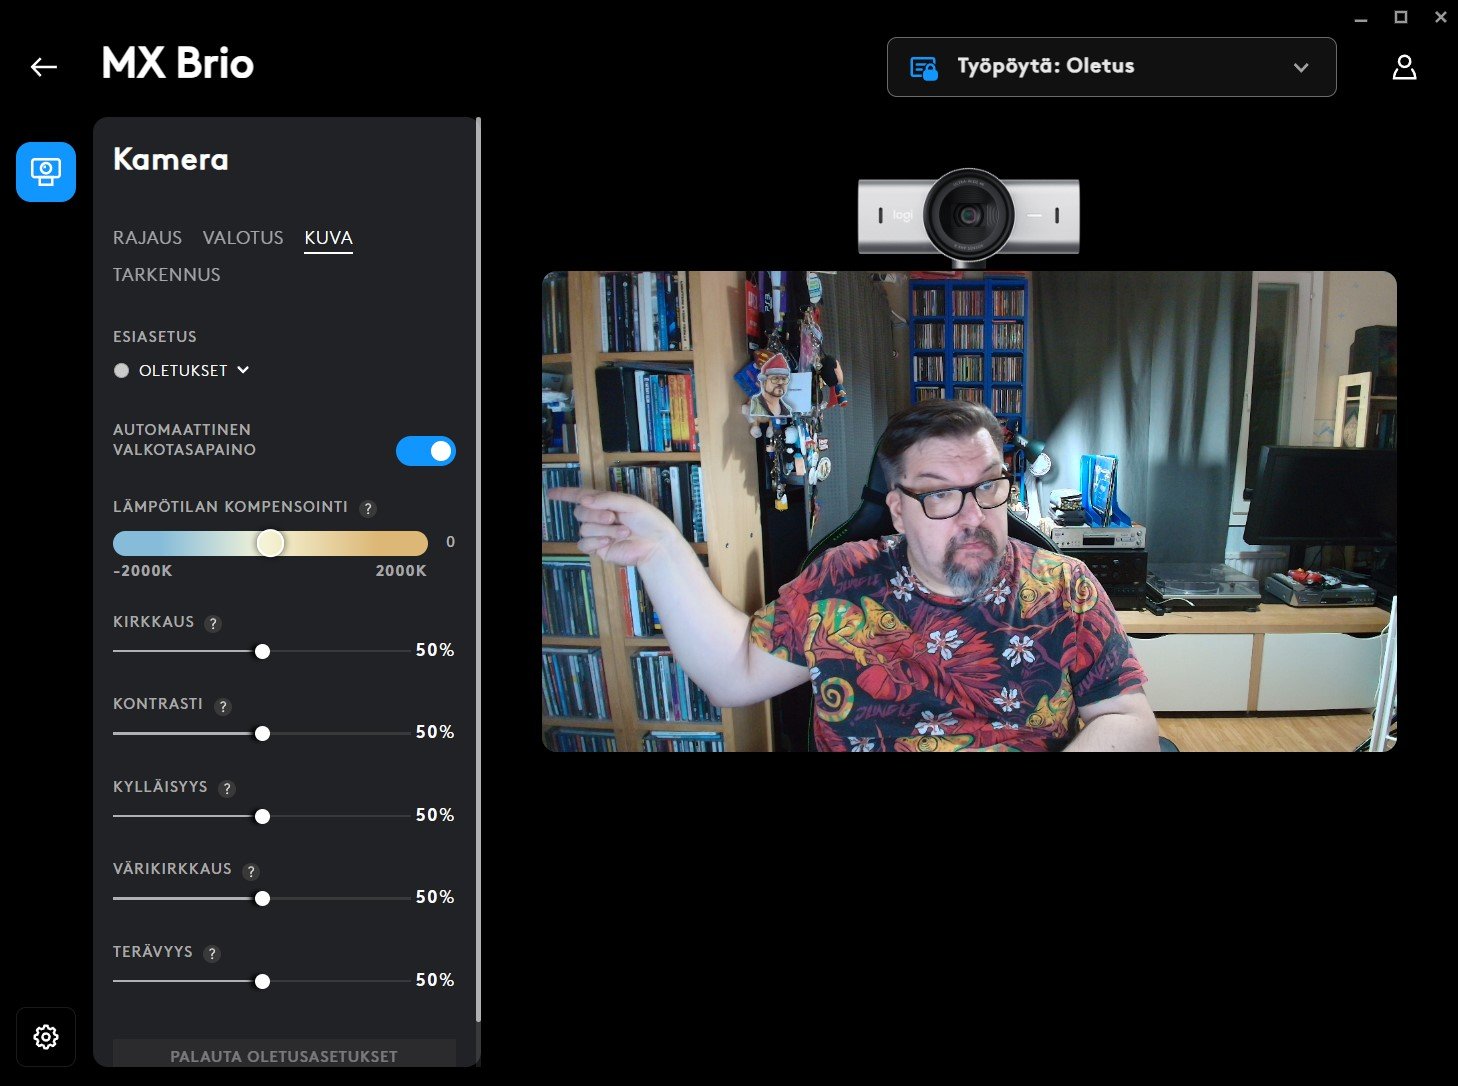Switch to the Valotus tab
1458x1086 pixels.
pos(243,238)
